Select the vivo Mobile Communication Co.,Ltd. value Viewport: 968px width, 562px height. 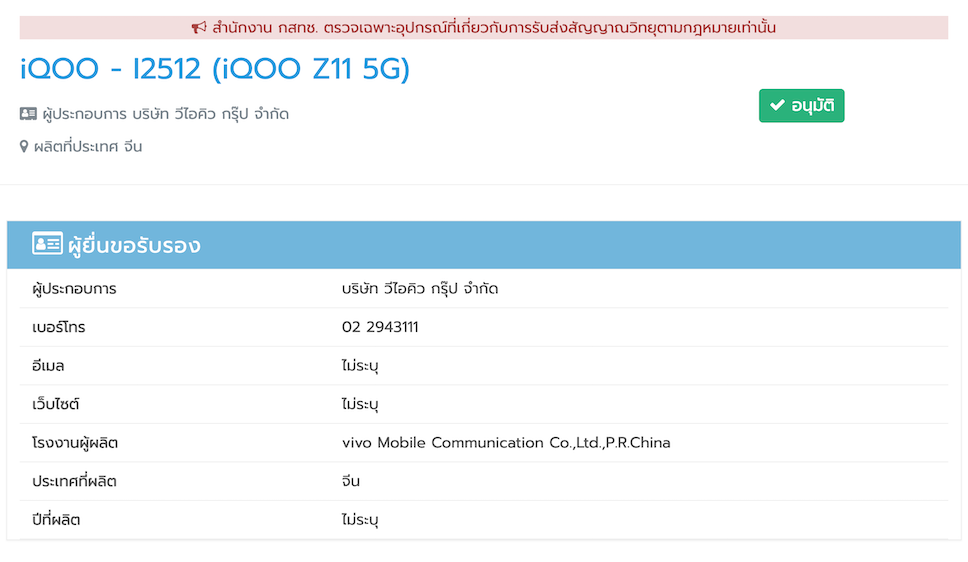click(x=506, y=443)
